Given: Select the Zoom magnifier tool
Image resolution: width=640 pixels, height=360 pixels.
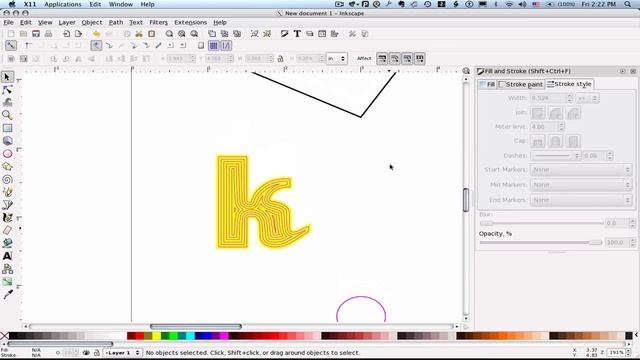Looking at the screenshot, I should (x=7, y=115).
